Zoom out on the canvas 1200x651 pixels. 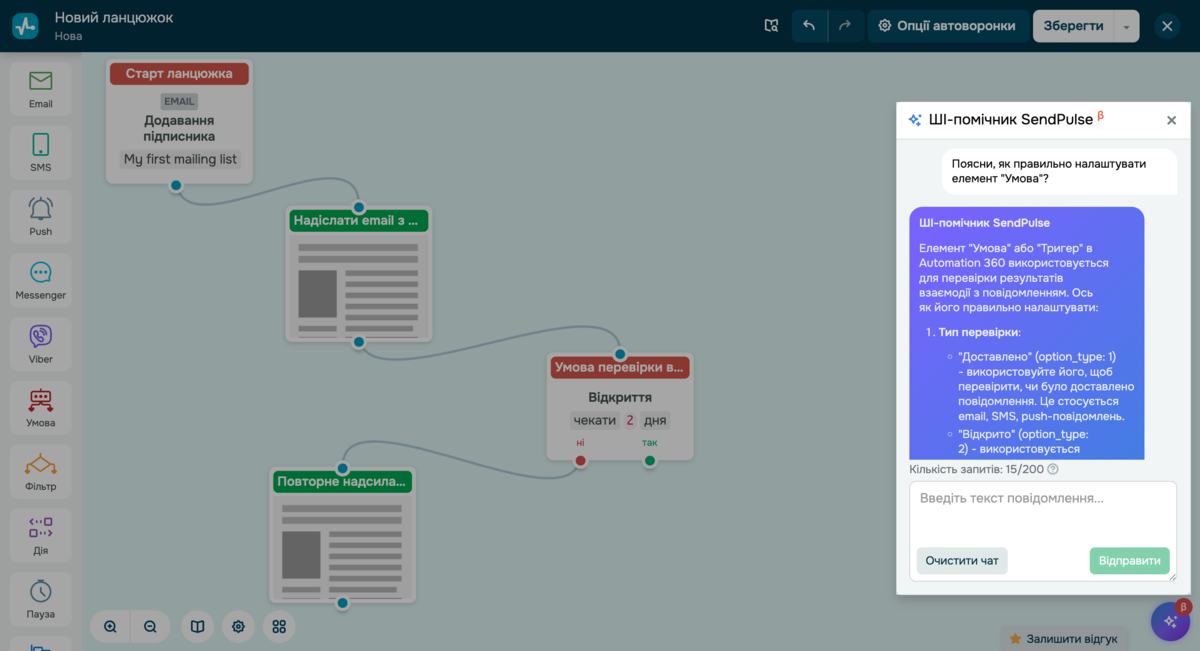(150, 627)
